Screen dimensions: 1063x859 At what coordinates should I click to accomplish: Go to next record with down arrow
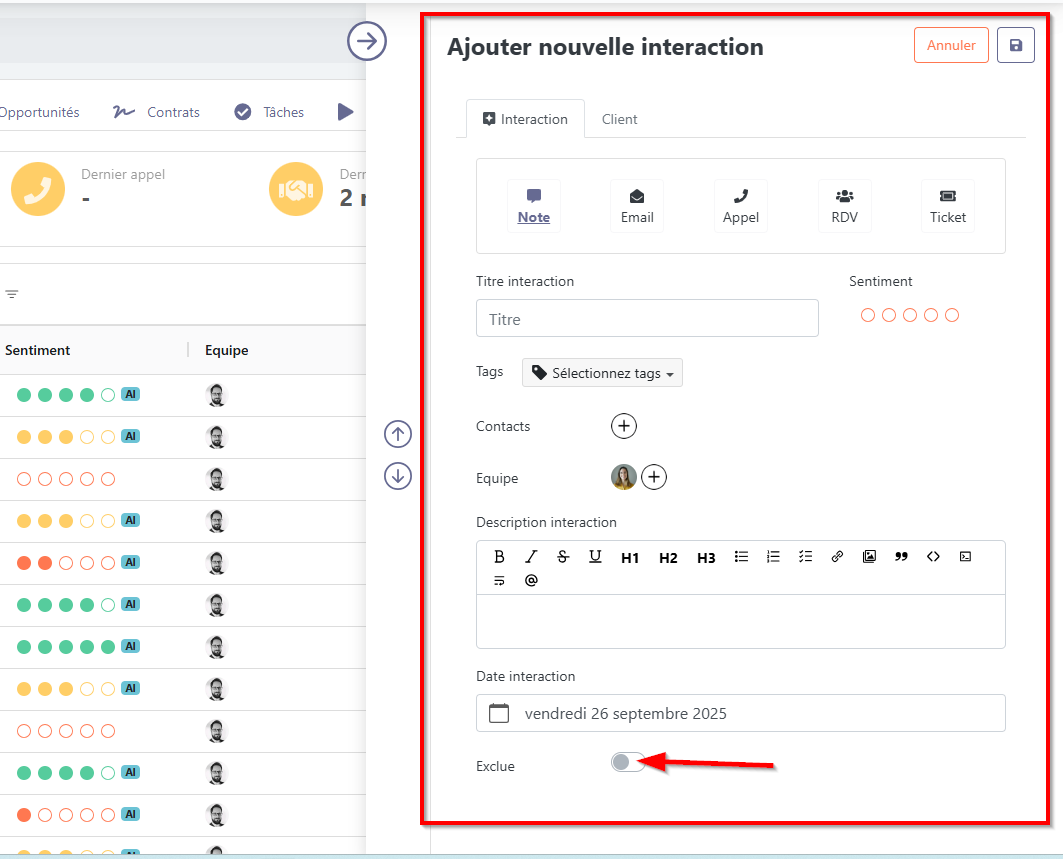pos(398,476)
